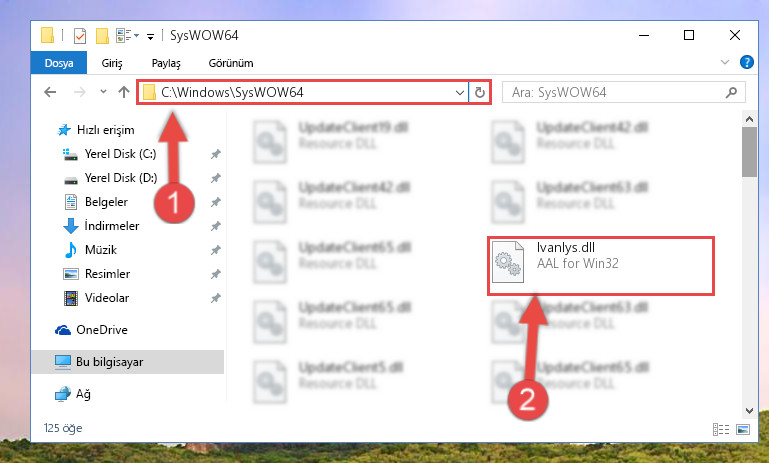Open the recent locations dropdown arrow
Viewport: 769px width, 463px height.
(x=103, y=92)
